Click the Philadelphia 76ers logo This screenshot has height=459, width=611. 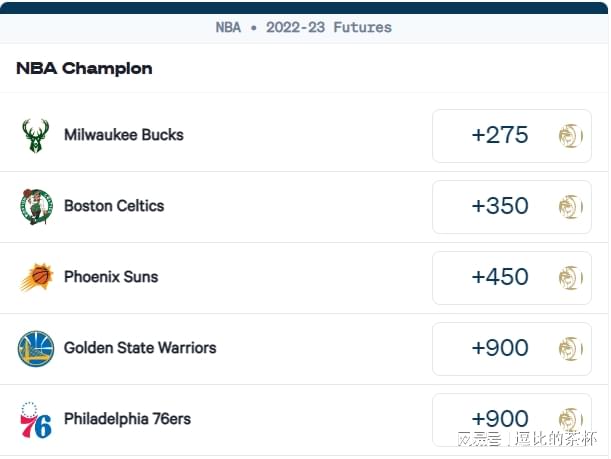pyautogui.click(x=36, y=420)
